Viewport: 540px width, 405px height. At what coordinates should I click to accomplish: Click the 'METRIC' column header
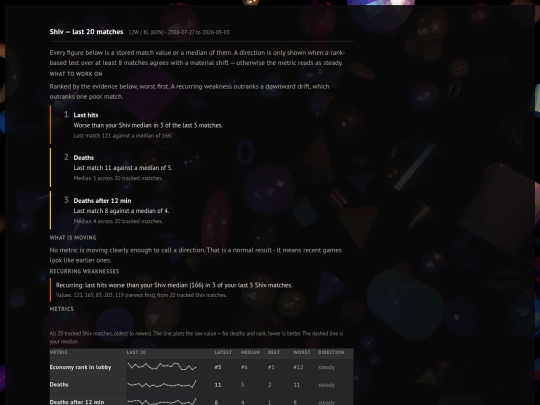(x=59, y=352)
